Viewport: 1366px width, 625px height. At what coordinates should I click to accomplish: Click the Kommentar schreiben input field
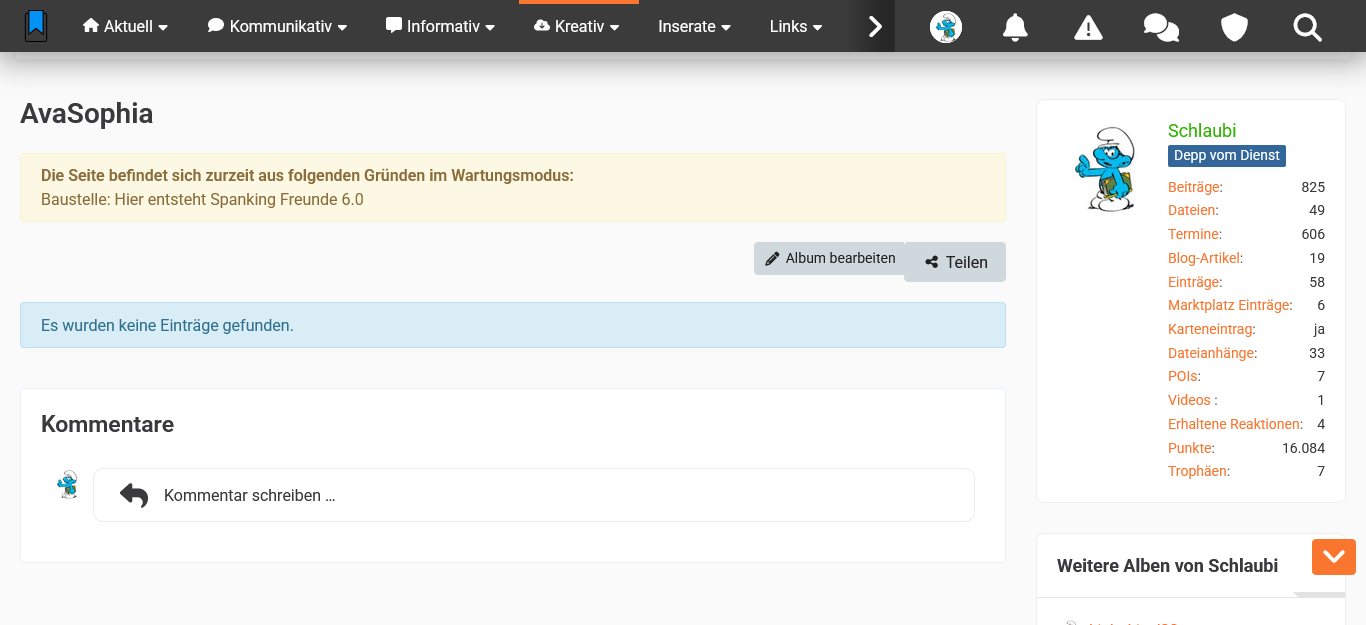(x=533, y=495)
